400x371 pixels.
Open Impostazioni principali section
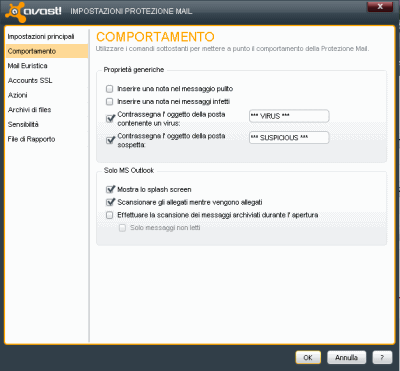click(41, 36)
